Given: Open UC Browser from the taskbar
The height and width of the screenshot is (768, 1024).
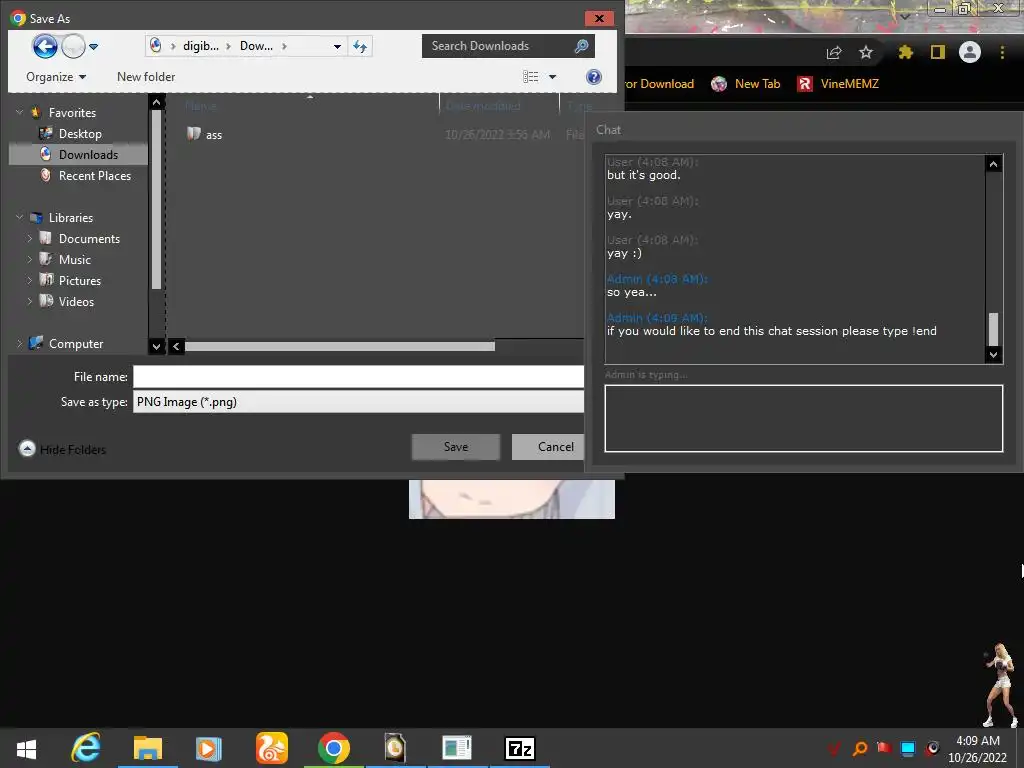Looking at the screenshot, I should pyautogui.click(x=271, y=748).
